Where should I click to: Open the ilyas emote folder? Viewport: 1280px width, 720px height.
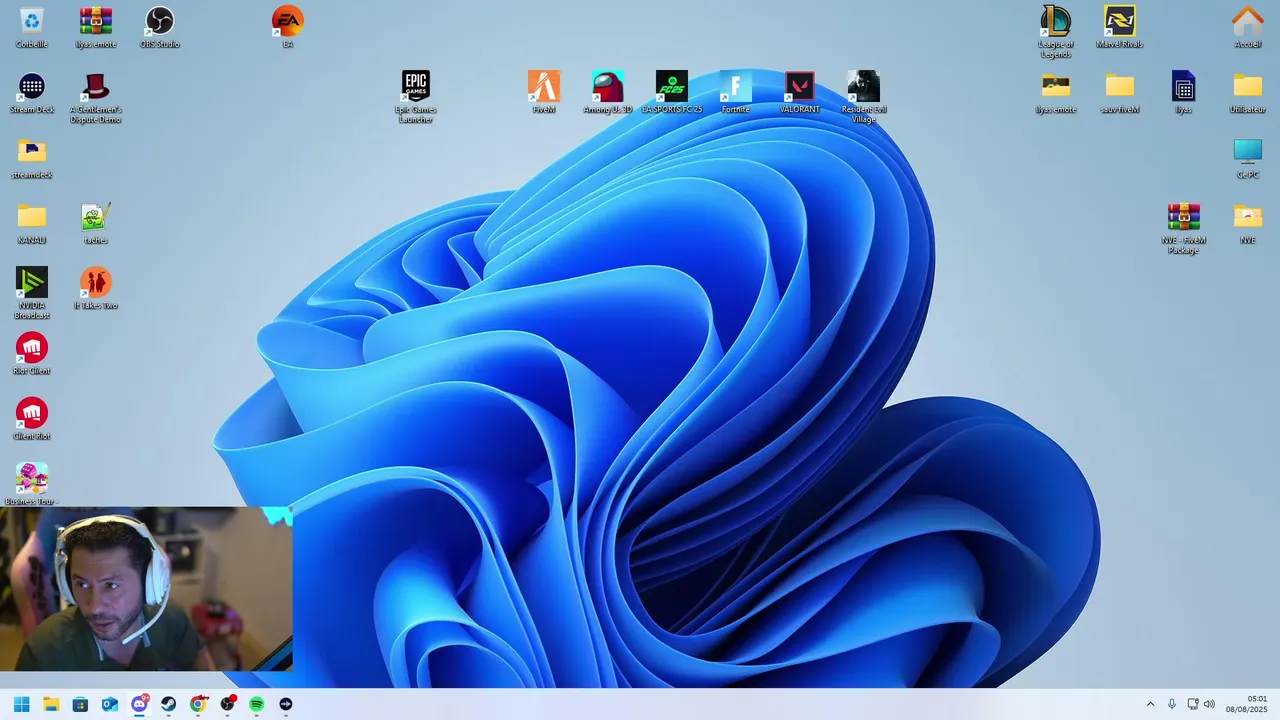click(x=1056, y=86)
